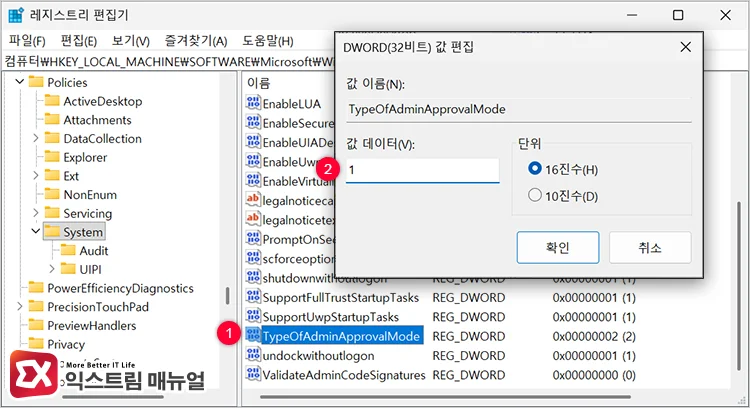This screenshot has width=750, height=408.
Task: Click the shutdownwithoutlogon value icon
Action: click(x=253, y=277)
